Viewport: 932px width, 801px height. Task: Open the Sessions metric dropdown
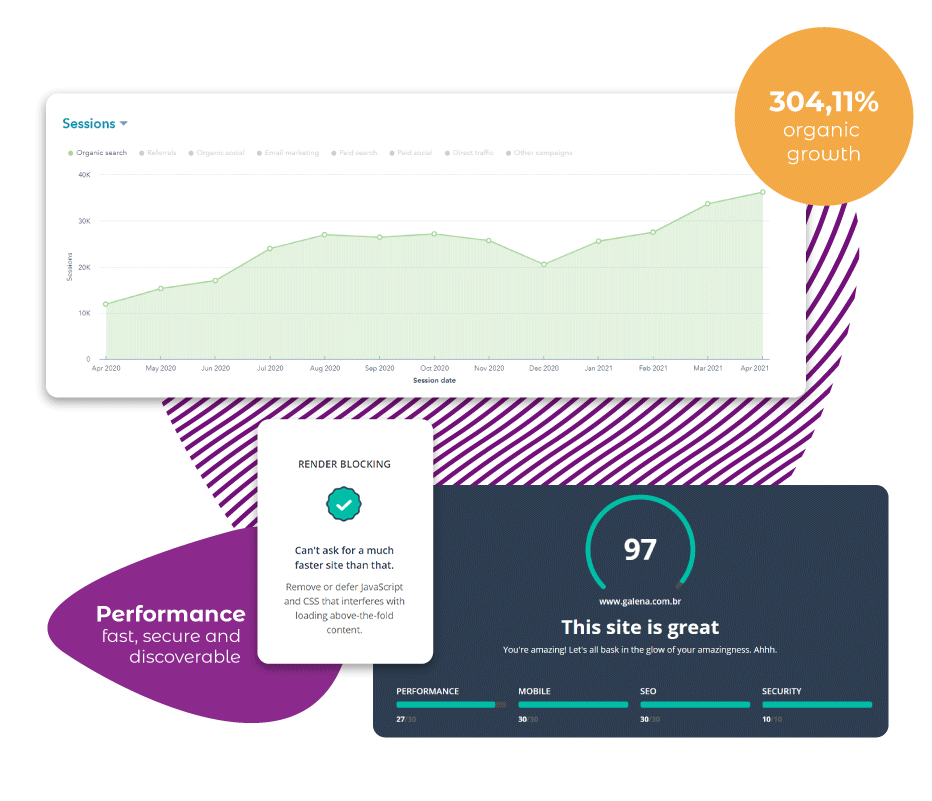[x=89, y=124]
